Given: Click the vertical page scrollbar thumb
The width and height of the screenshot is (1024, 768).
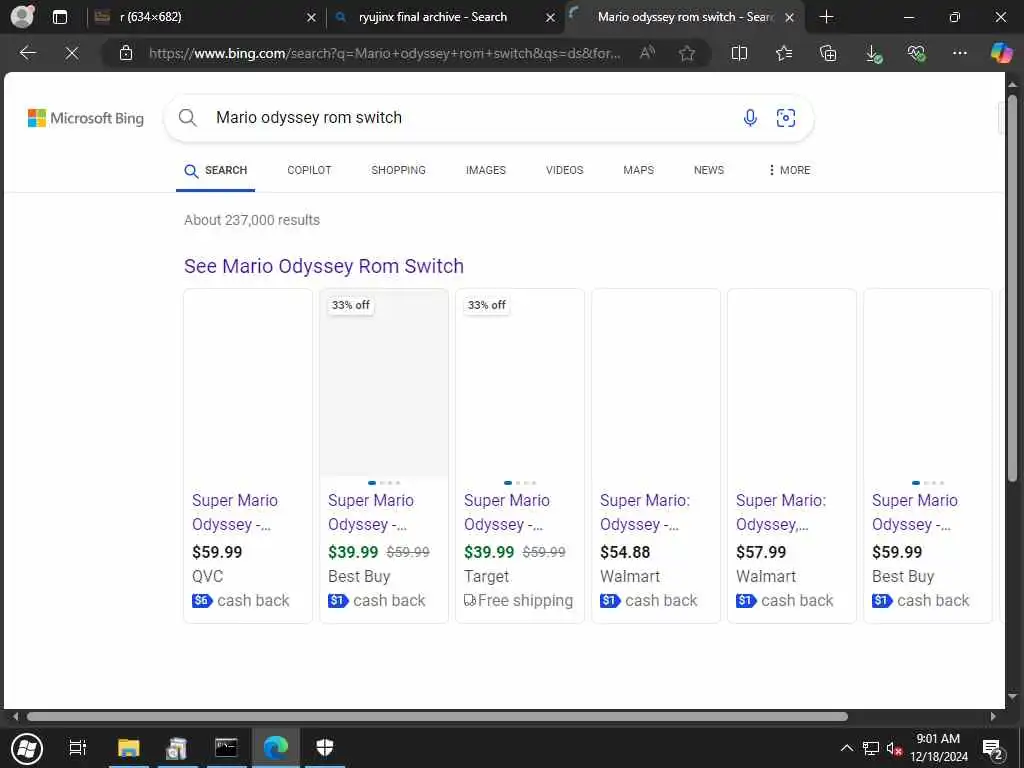Looking at the screenshot, I should click(x=1012, y=288).
